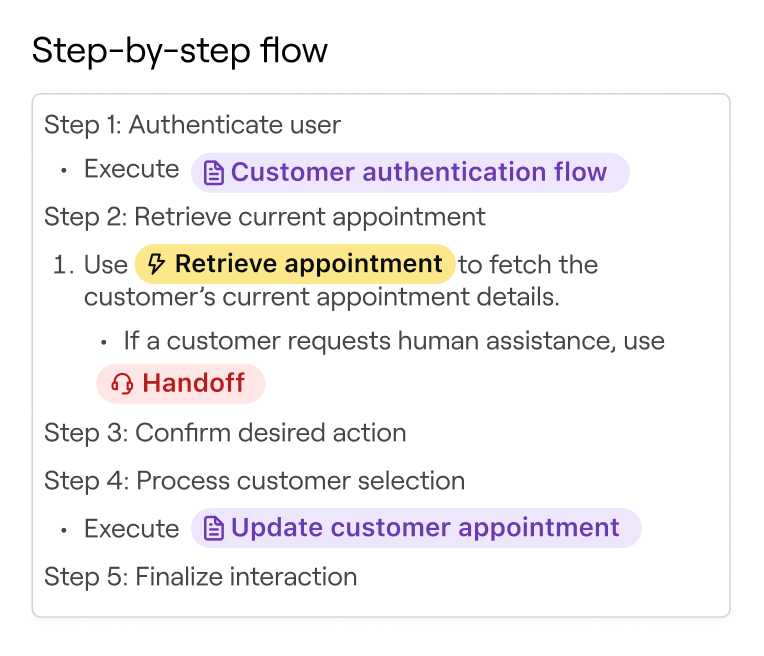
Task: Select the Retrieve appointment action label
Action: 308,264
